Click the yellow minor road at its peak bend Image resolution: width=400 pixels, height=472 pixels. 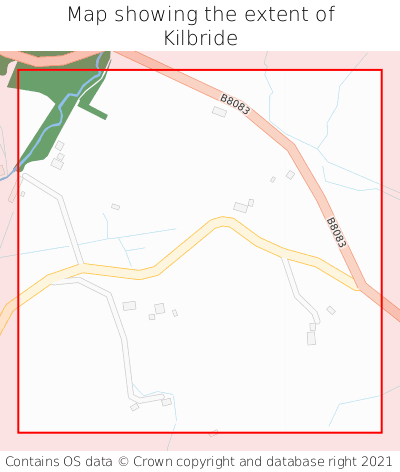coord(223,222)
